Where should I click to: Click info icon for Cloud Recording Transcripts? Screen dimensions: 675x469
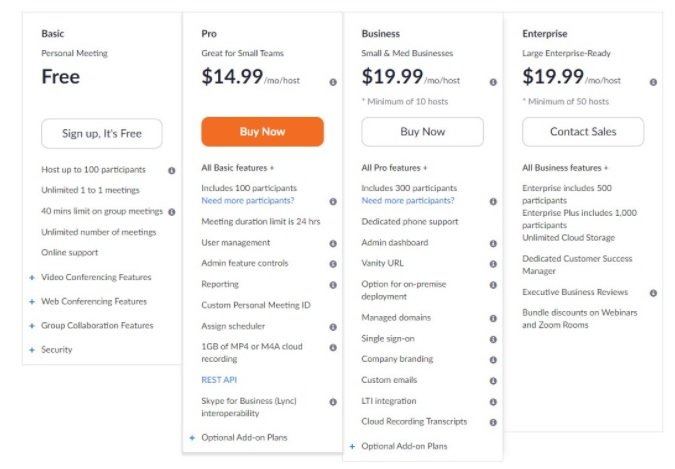pos(493,422)
